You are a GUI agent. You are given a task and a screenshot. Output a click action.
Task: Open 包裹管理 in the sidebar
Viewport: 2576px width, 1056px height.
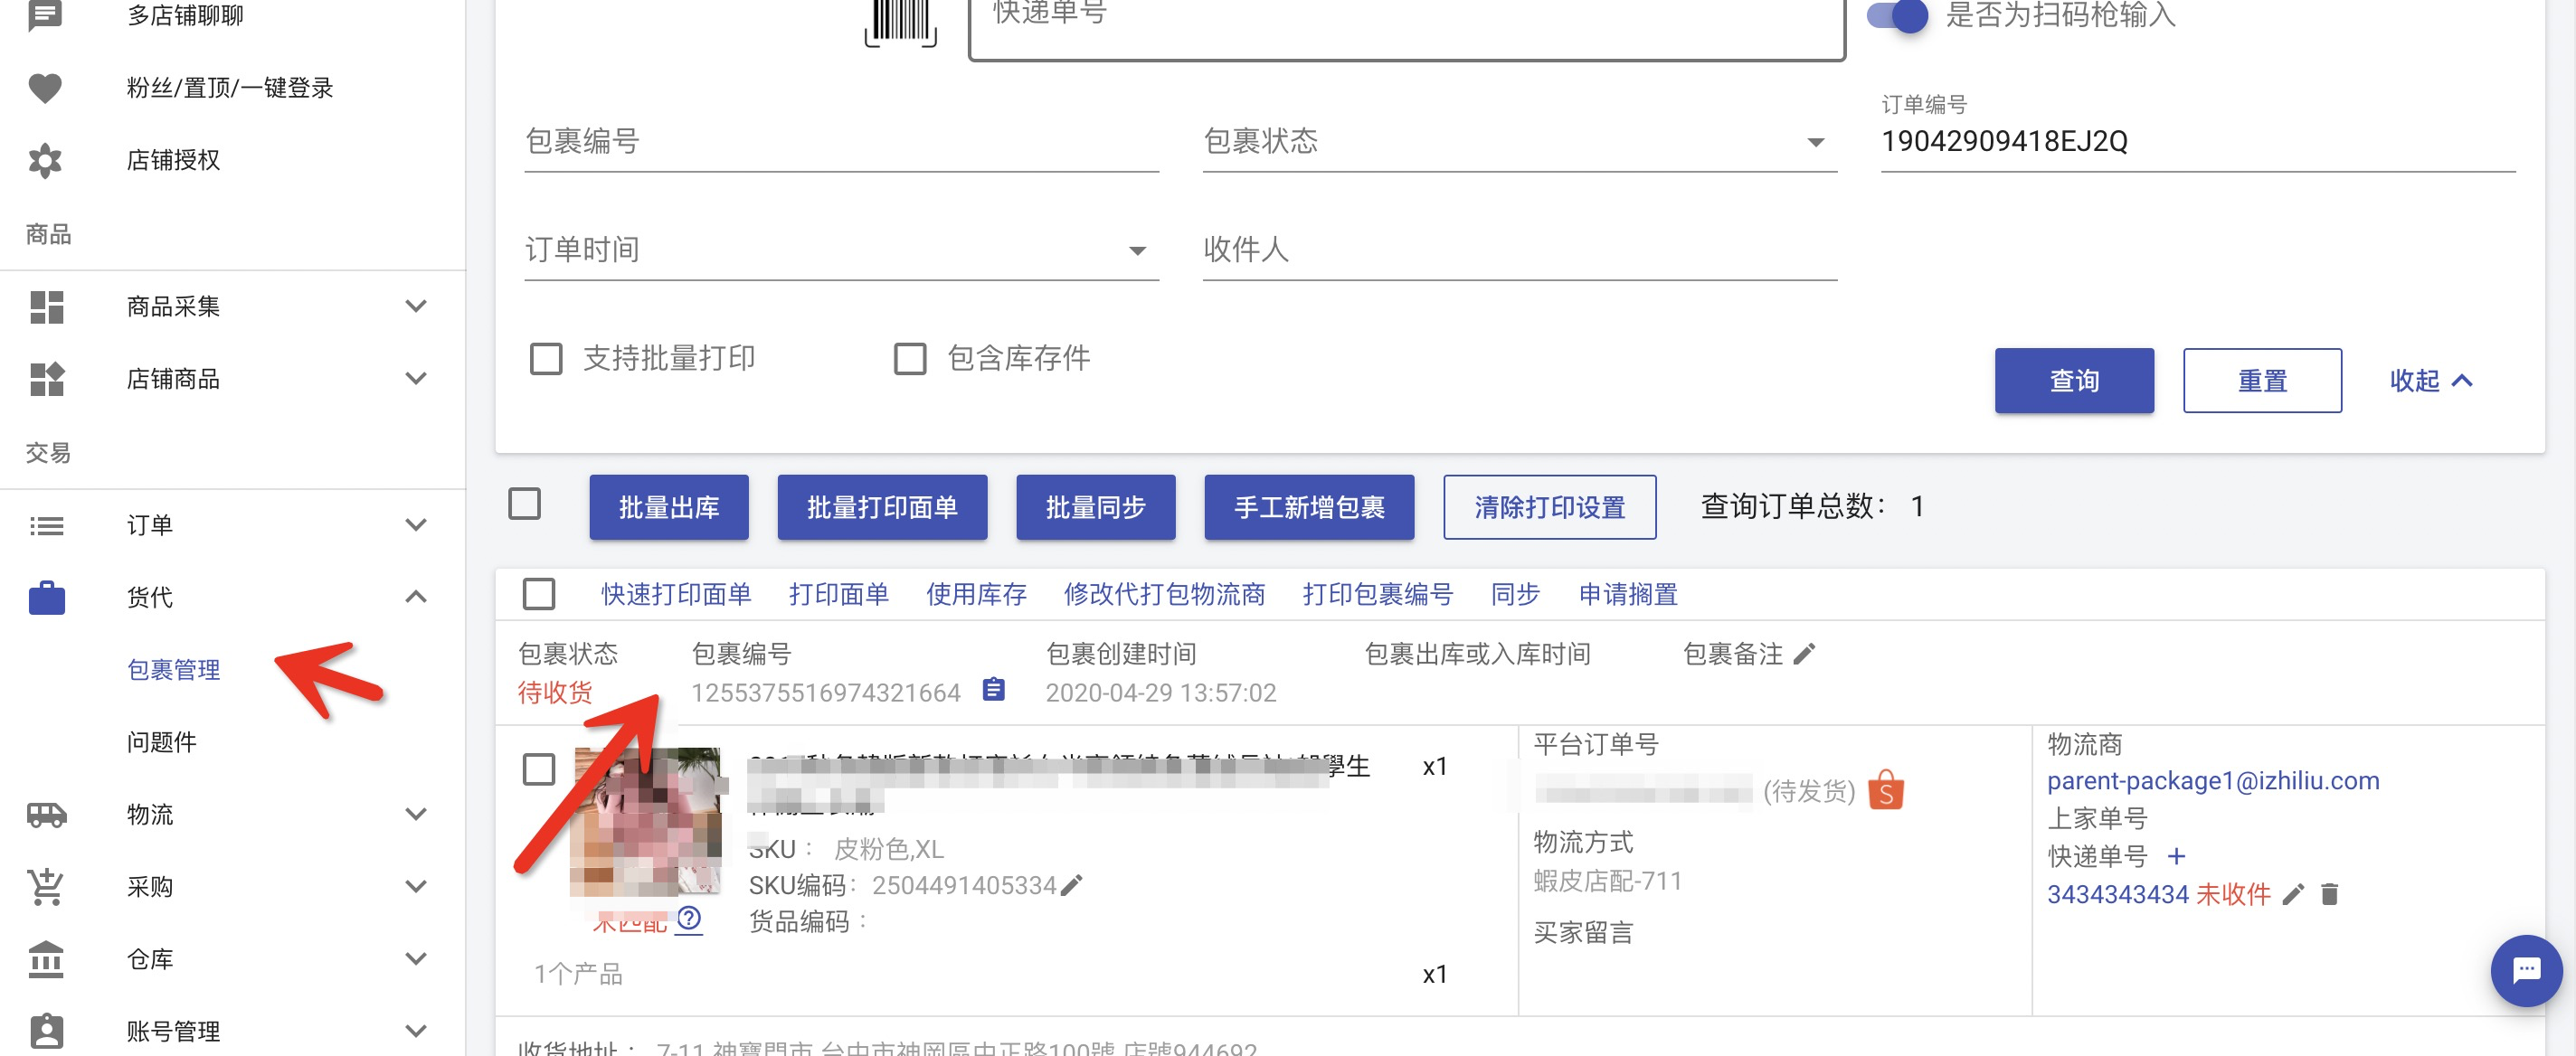(x=173, y=670)
